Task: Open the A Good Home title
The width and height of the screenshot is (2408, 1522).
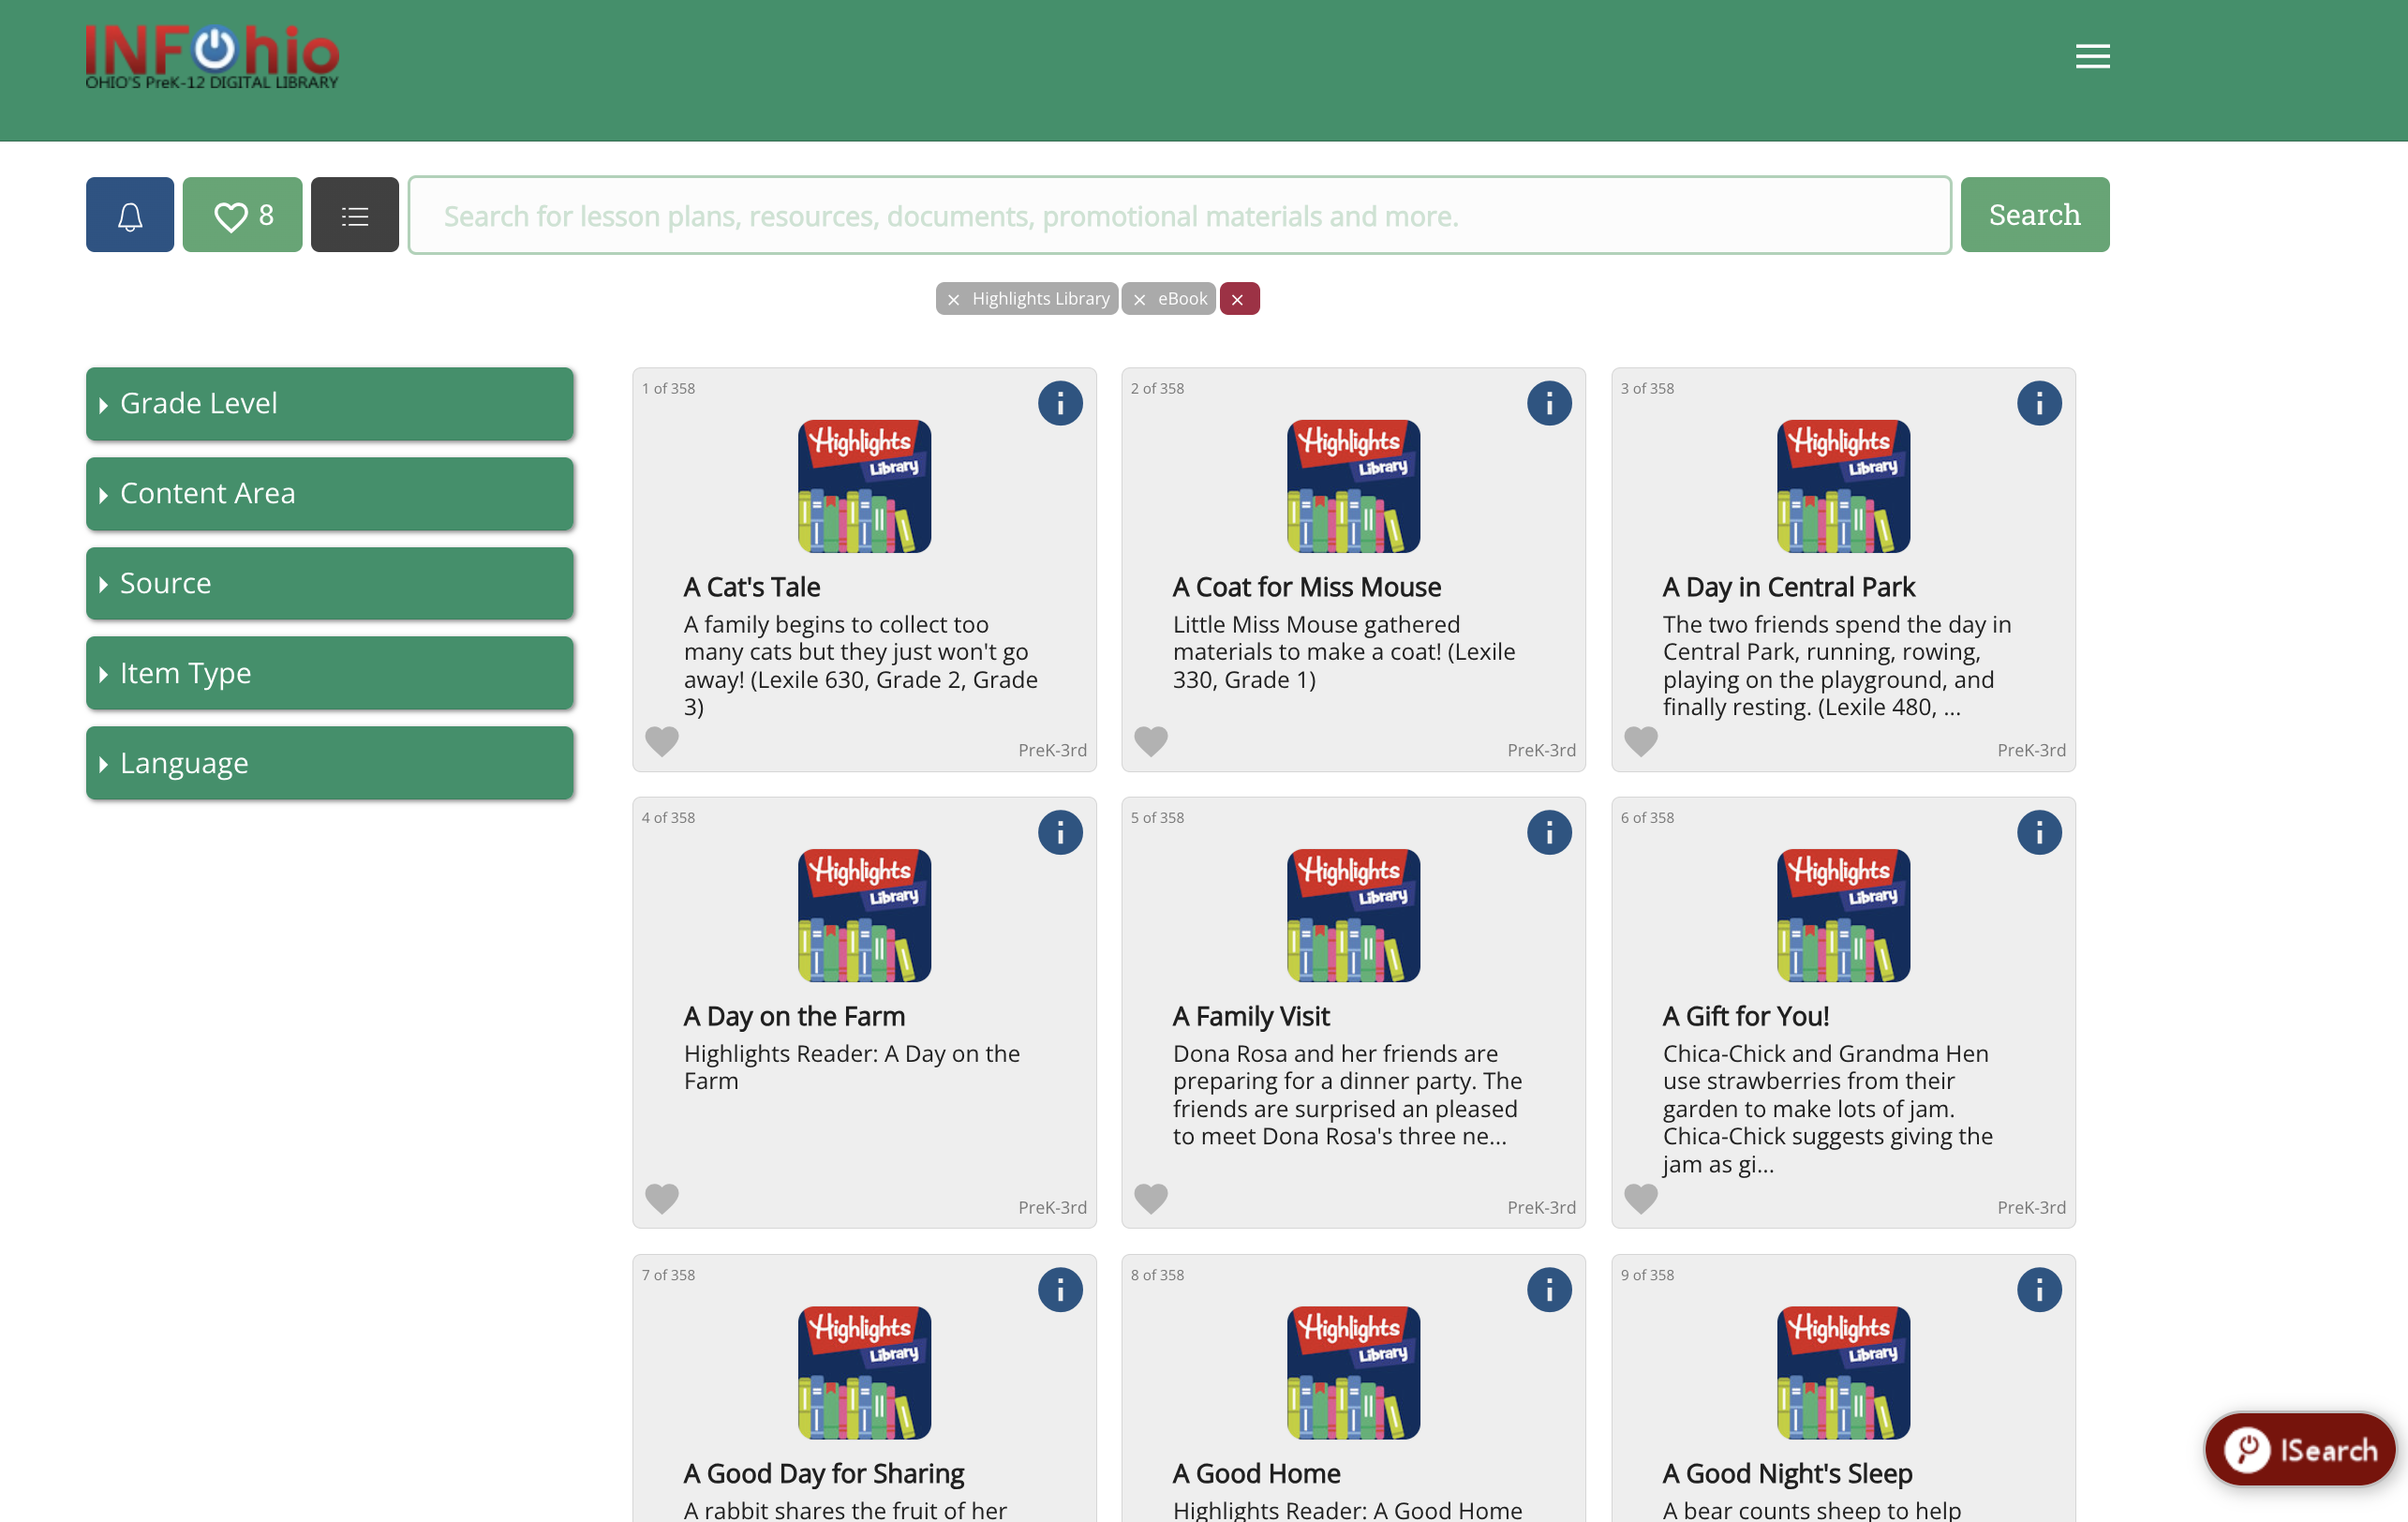Action: [x=1257, y=1474]
